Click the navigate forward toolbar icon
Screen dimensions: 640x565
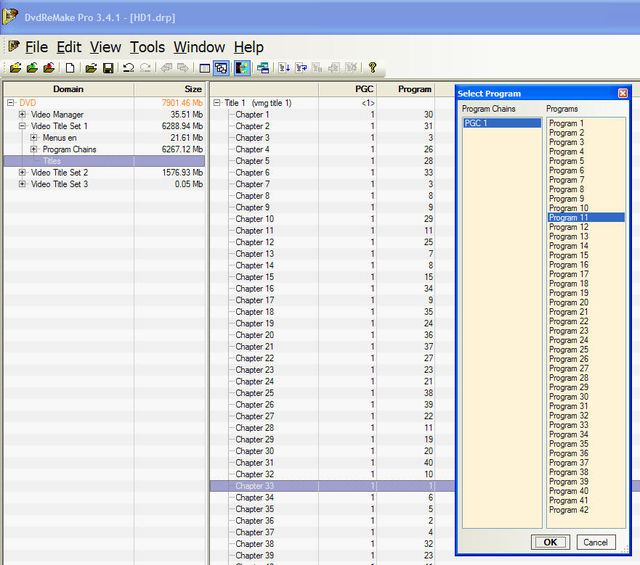pyautogui.click(x=183, y=68)
